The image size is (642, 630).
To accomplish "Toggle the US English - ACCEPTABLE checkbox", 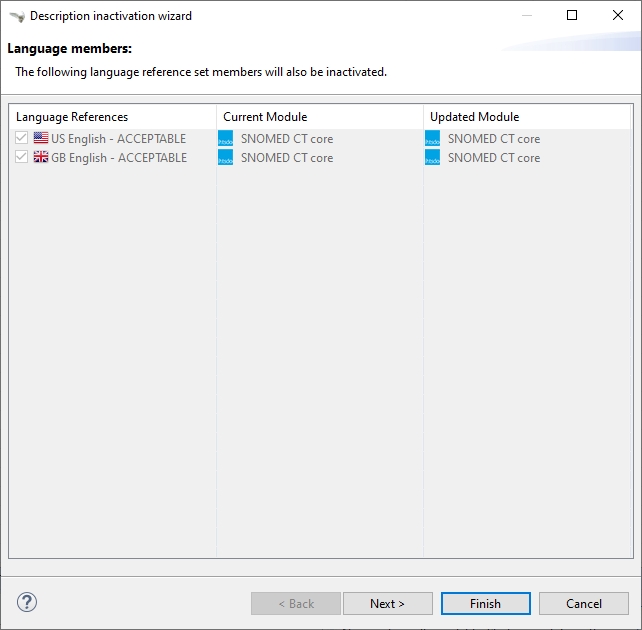I will [x=22, y=139].
